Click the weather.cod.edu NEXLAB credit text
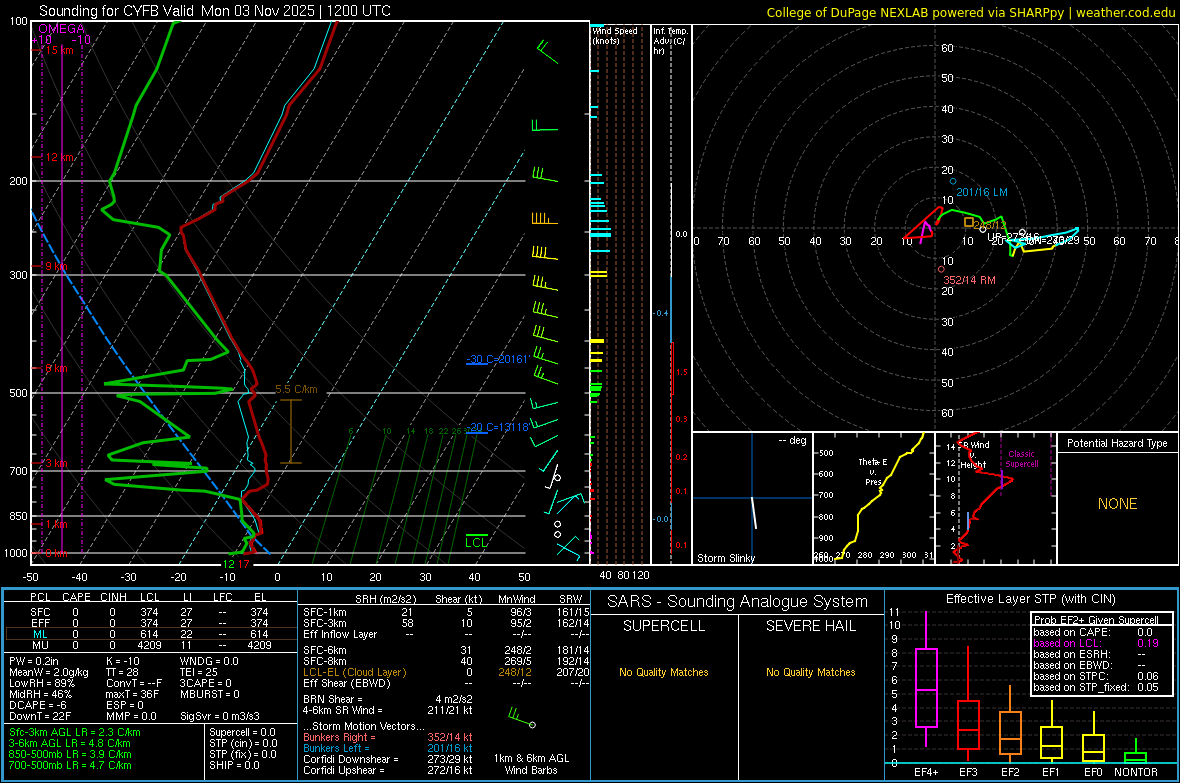Viewport: 1180px width, 783px height. click(x=970, y=12)
